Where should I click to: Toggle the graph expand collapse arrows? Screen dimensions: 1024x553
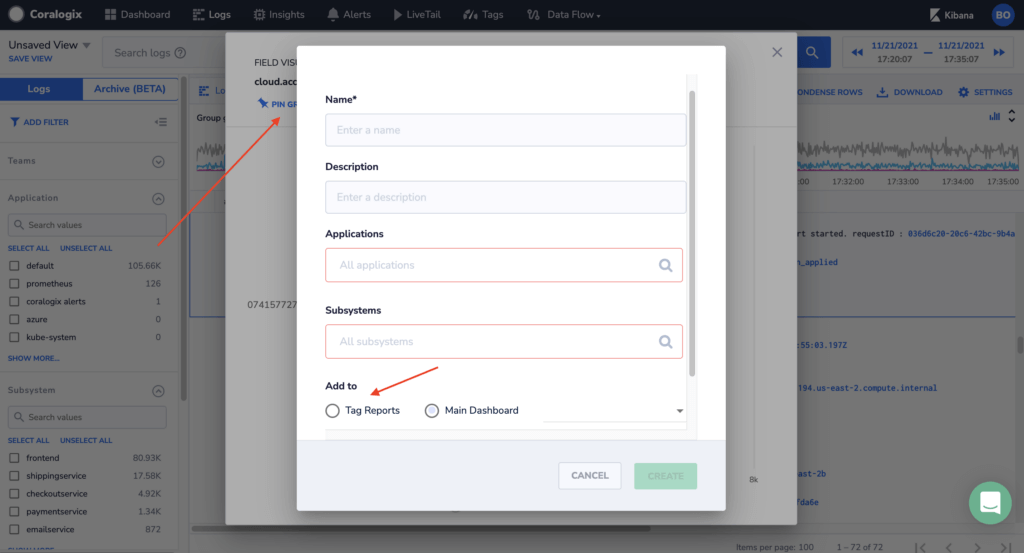tap(1012, 116)
